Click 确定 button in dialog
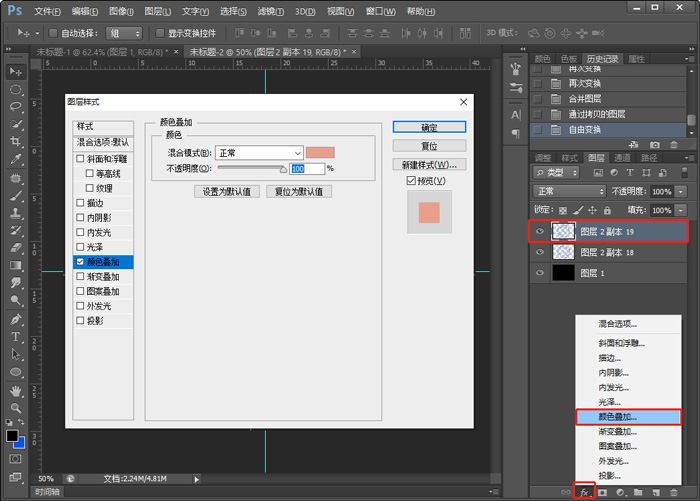This screenshot has width=700, height=501. click(x=429, y=127)
